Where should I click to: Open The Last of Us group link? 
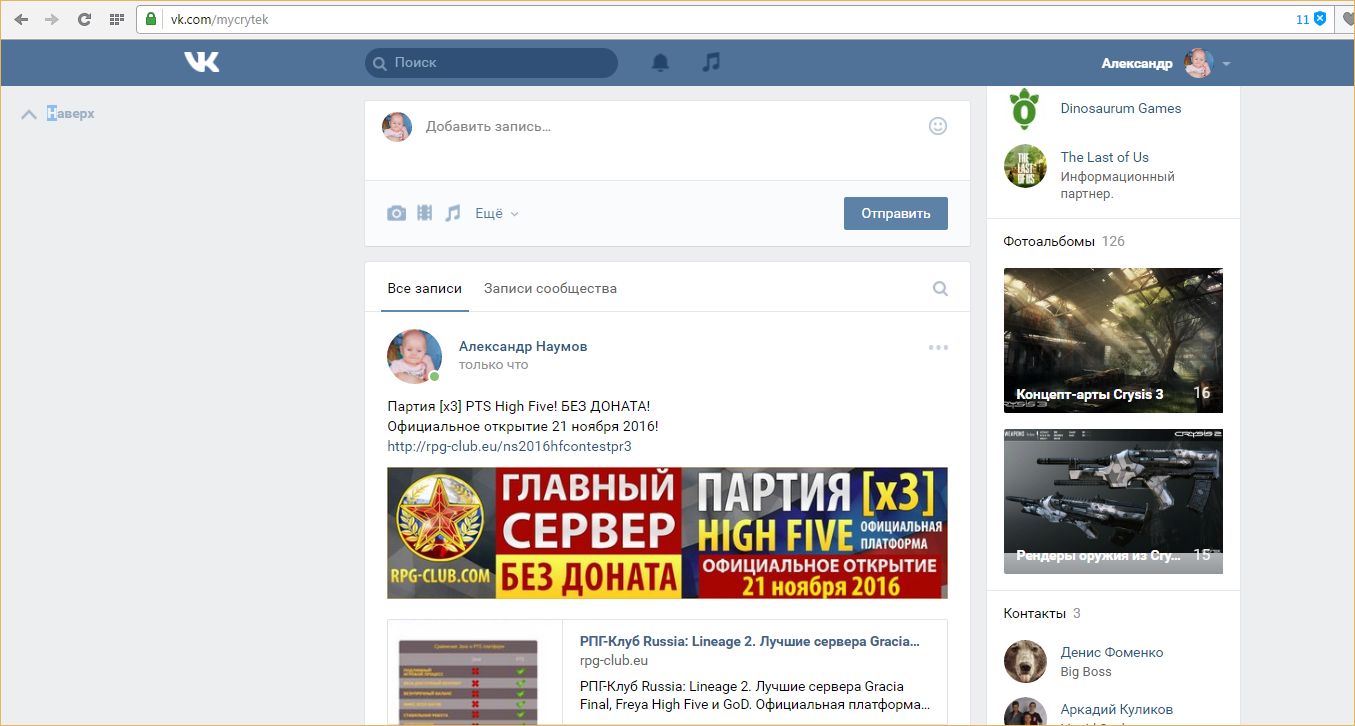pos(1105,157)
